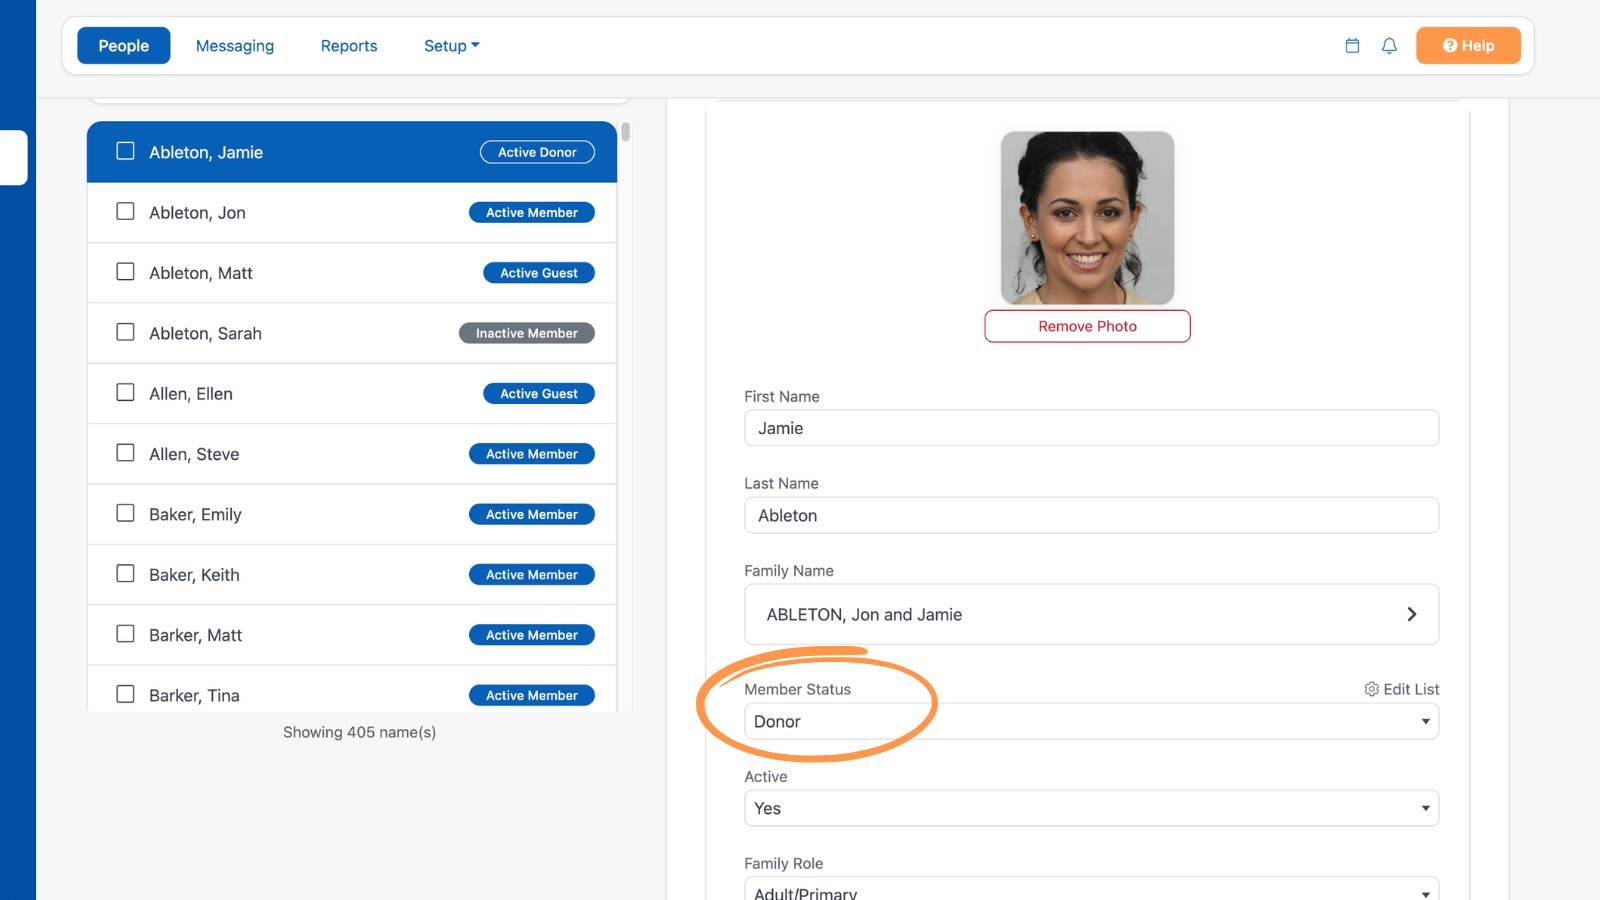Switch to the People tab
Viewport: 1600px width, 900px height.
point(124,46)
